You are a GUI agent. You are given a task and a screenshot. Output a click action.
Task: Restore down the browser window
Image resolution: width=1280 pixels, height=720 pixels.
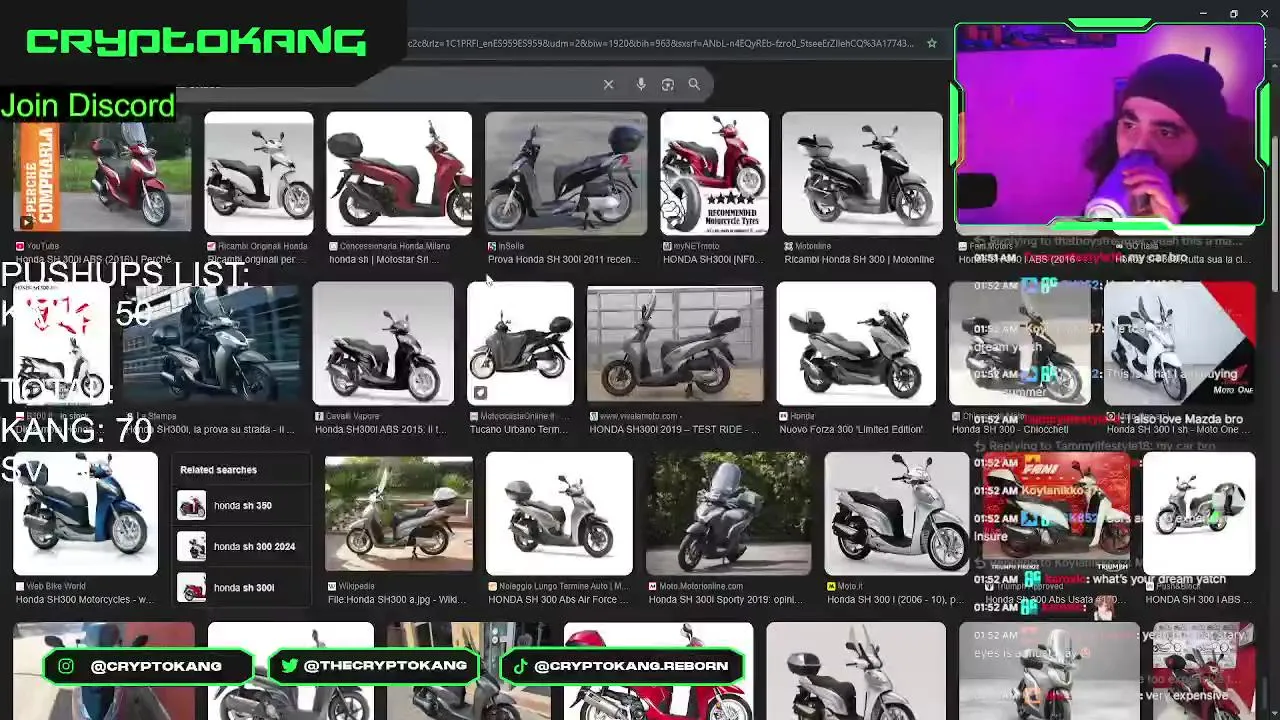pos(1233,14)
